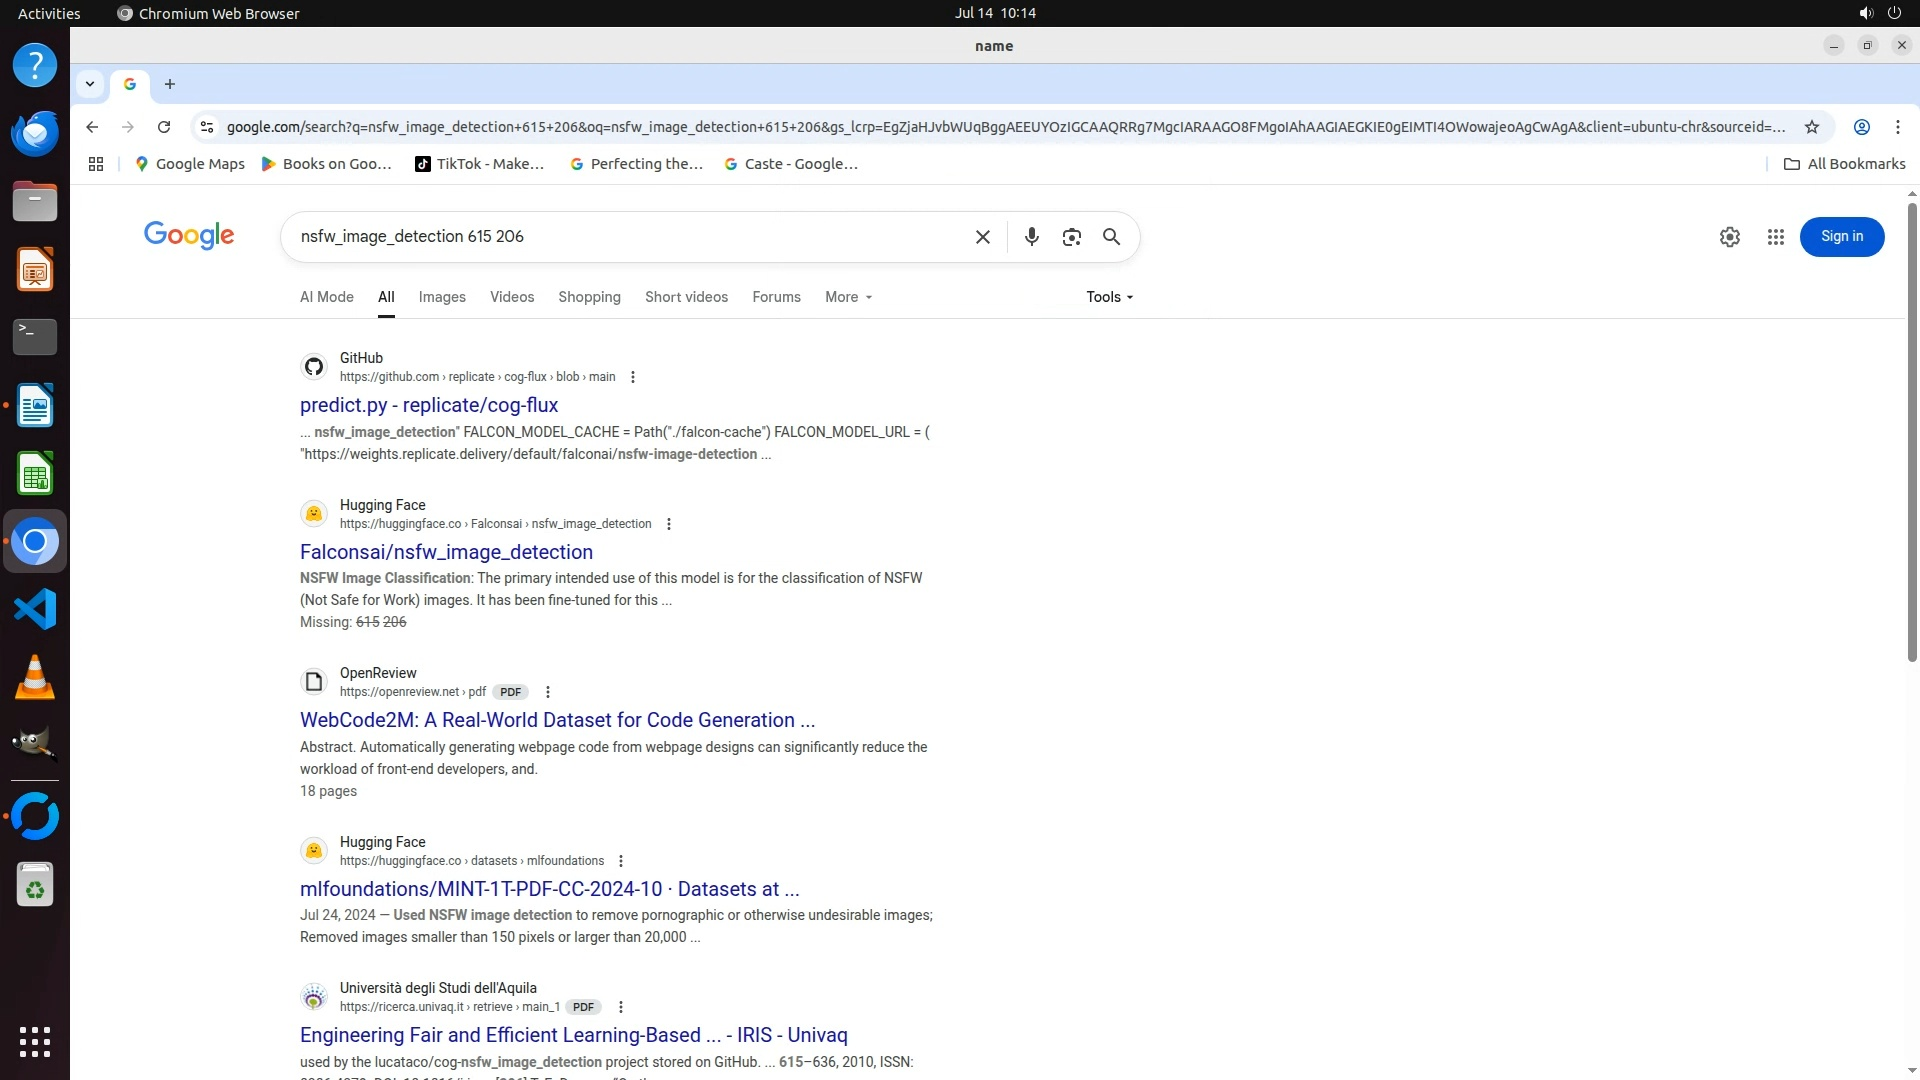Open the tab search chevron button

[x=90, y=84]
